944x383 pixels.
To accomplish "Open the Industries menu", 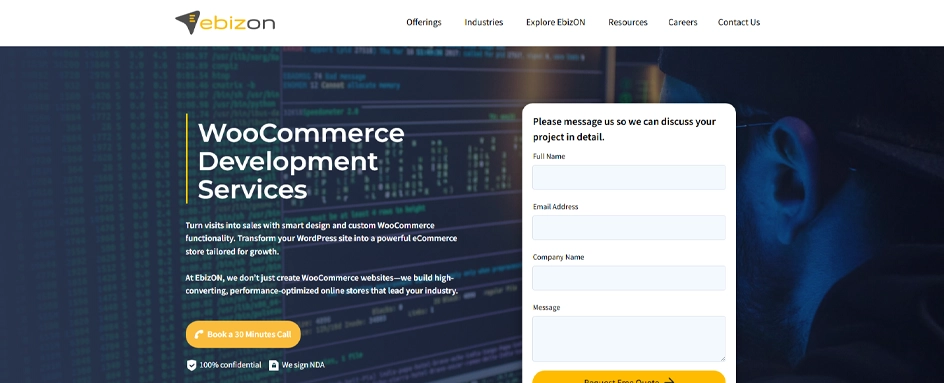I will (x=483, y=22).
